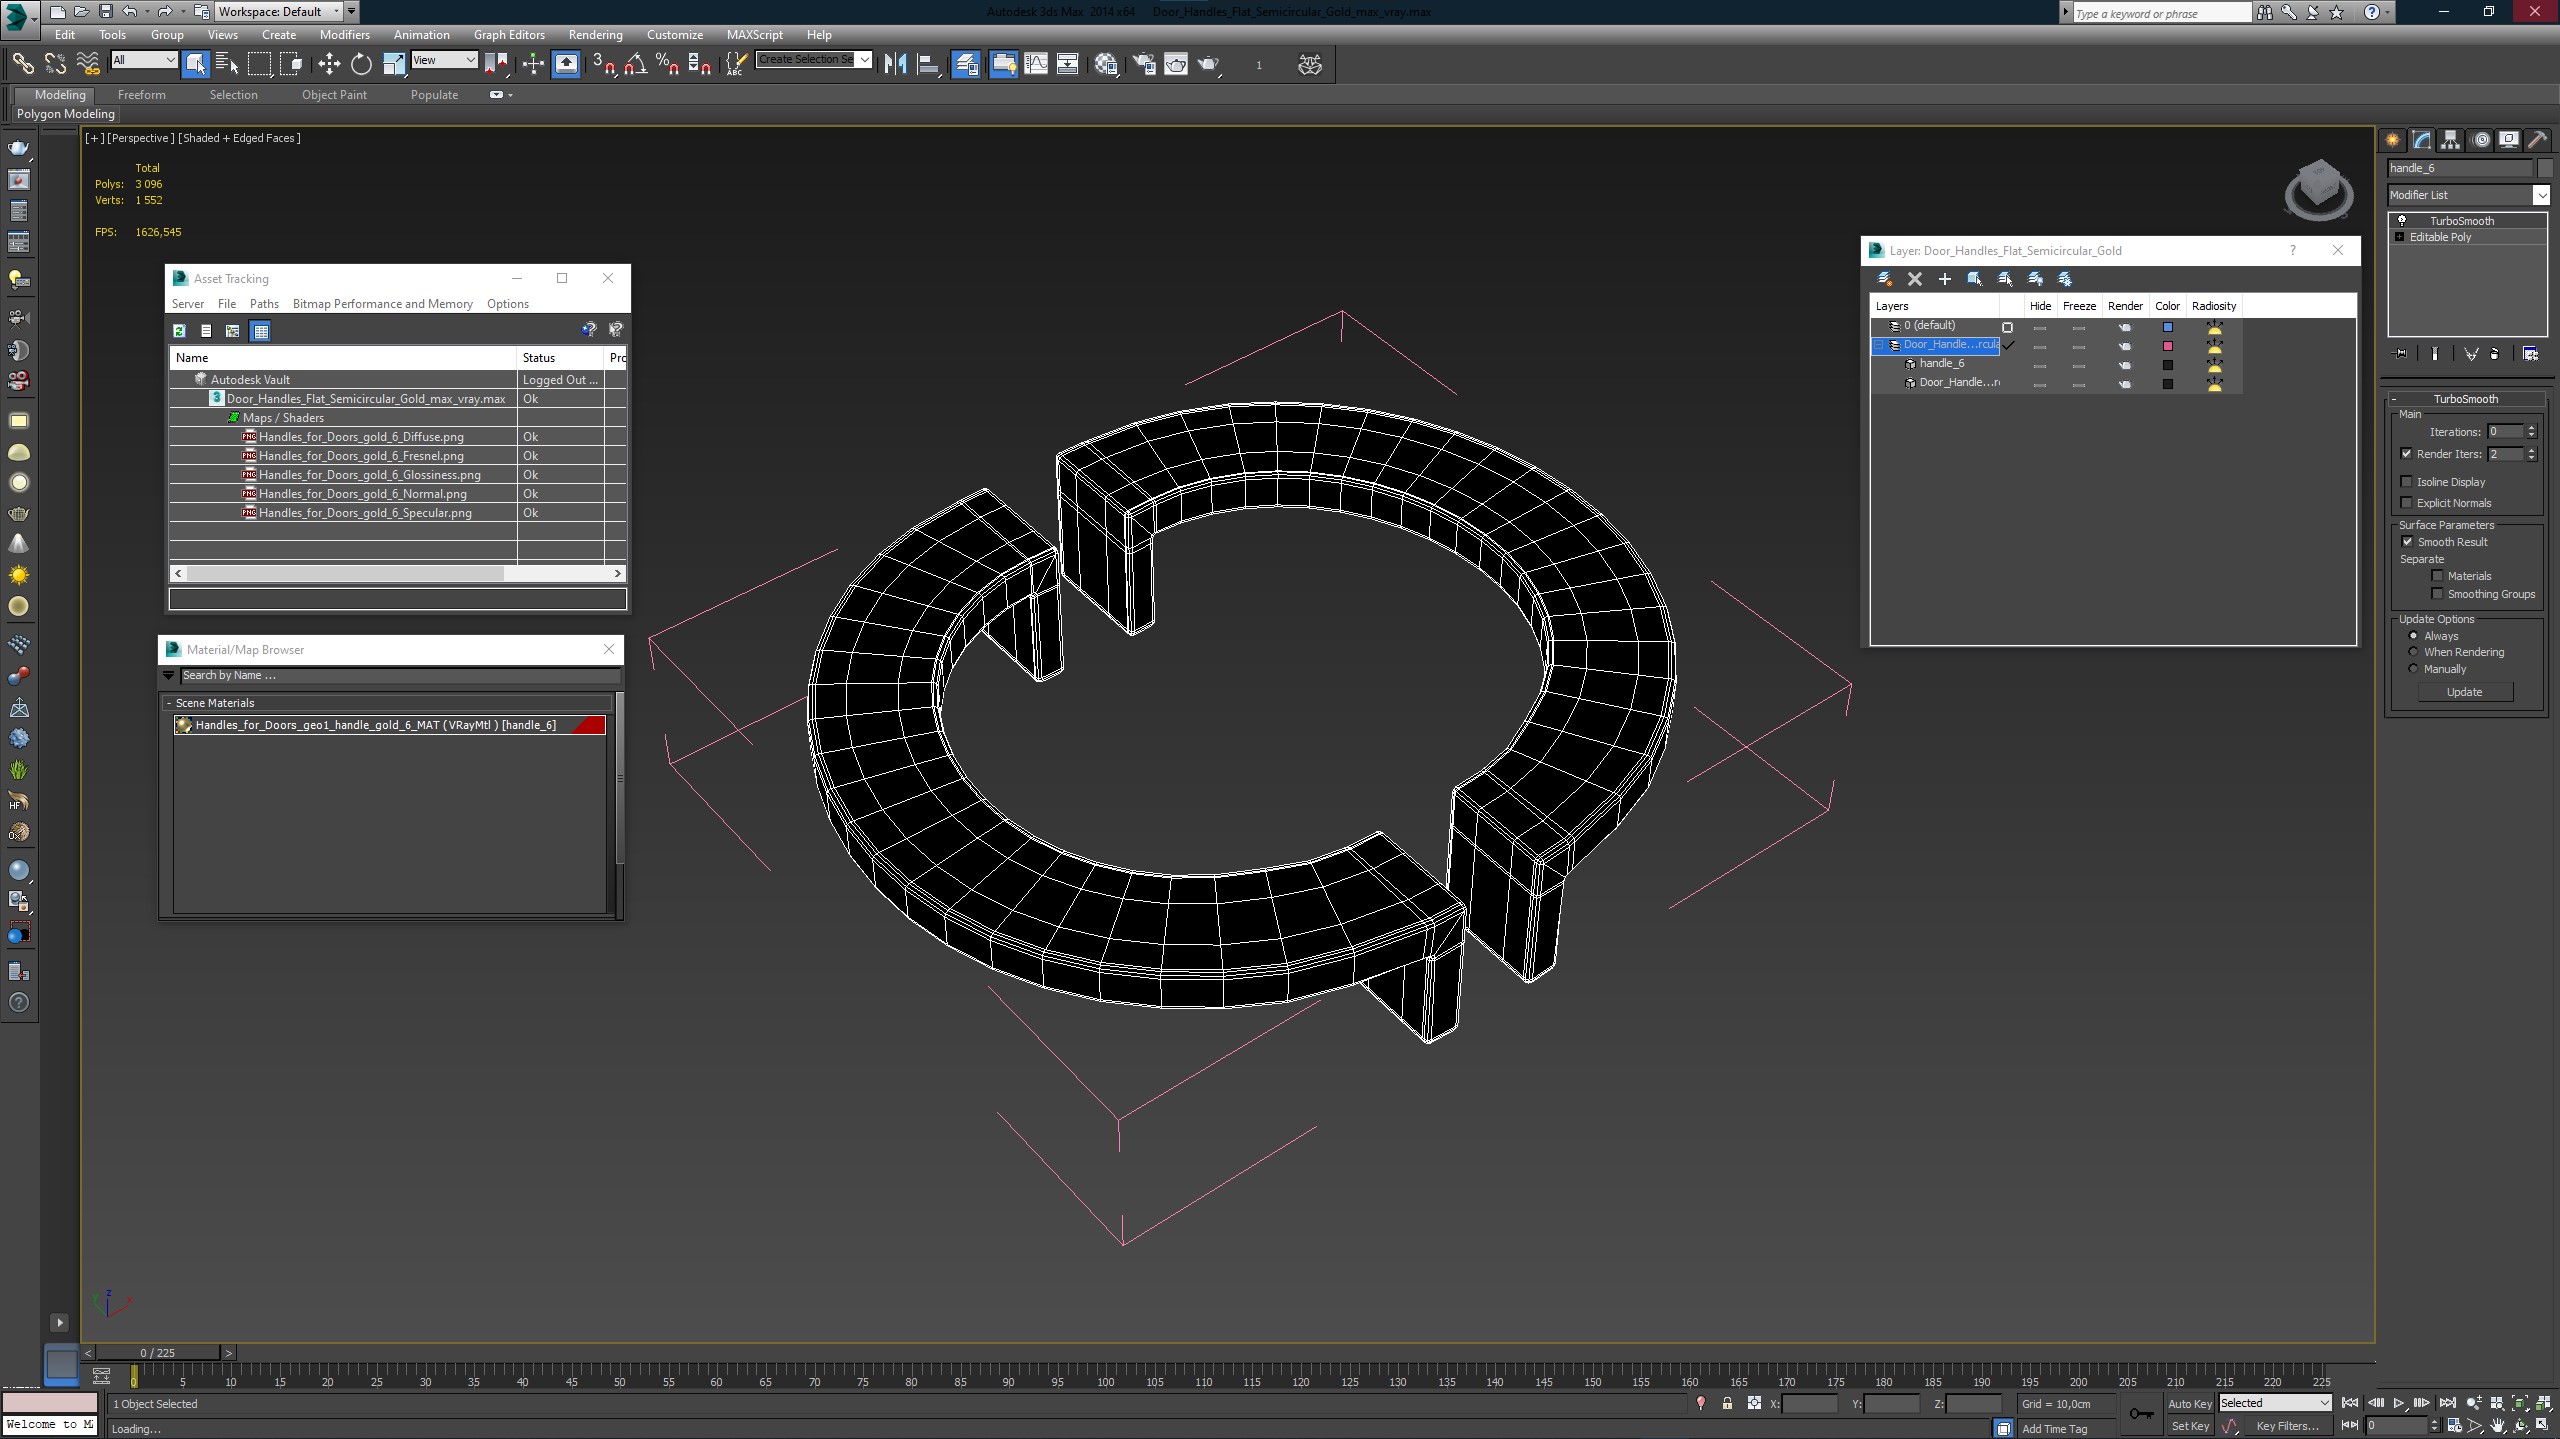Toggle the Angle Snap icon

(635, 64)
